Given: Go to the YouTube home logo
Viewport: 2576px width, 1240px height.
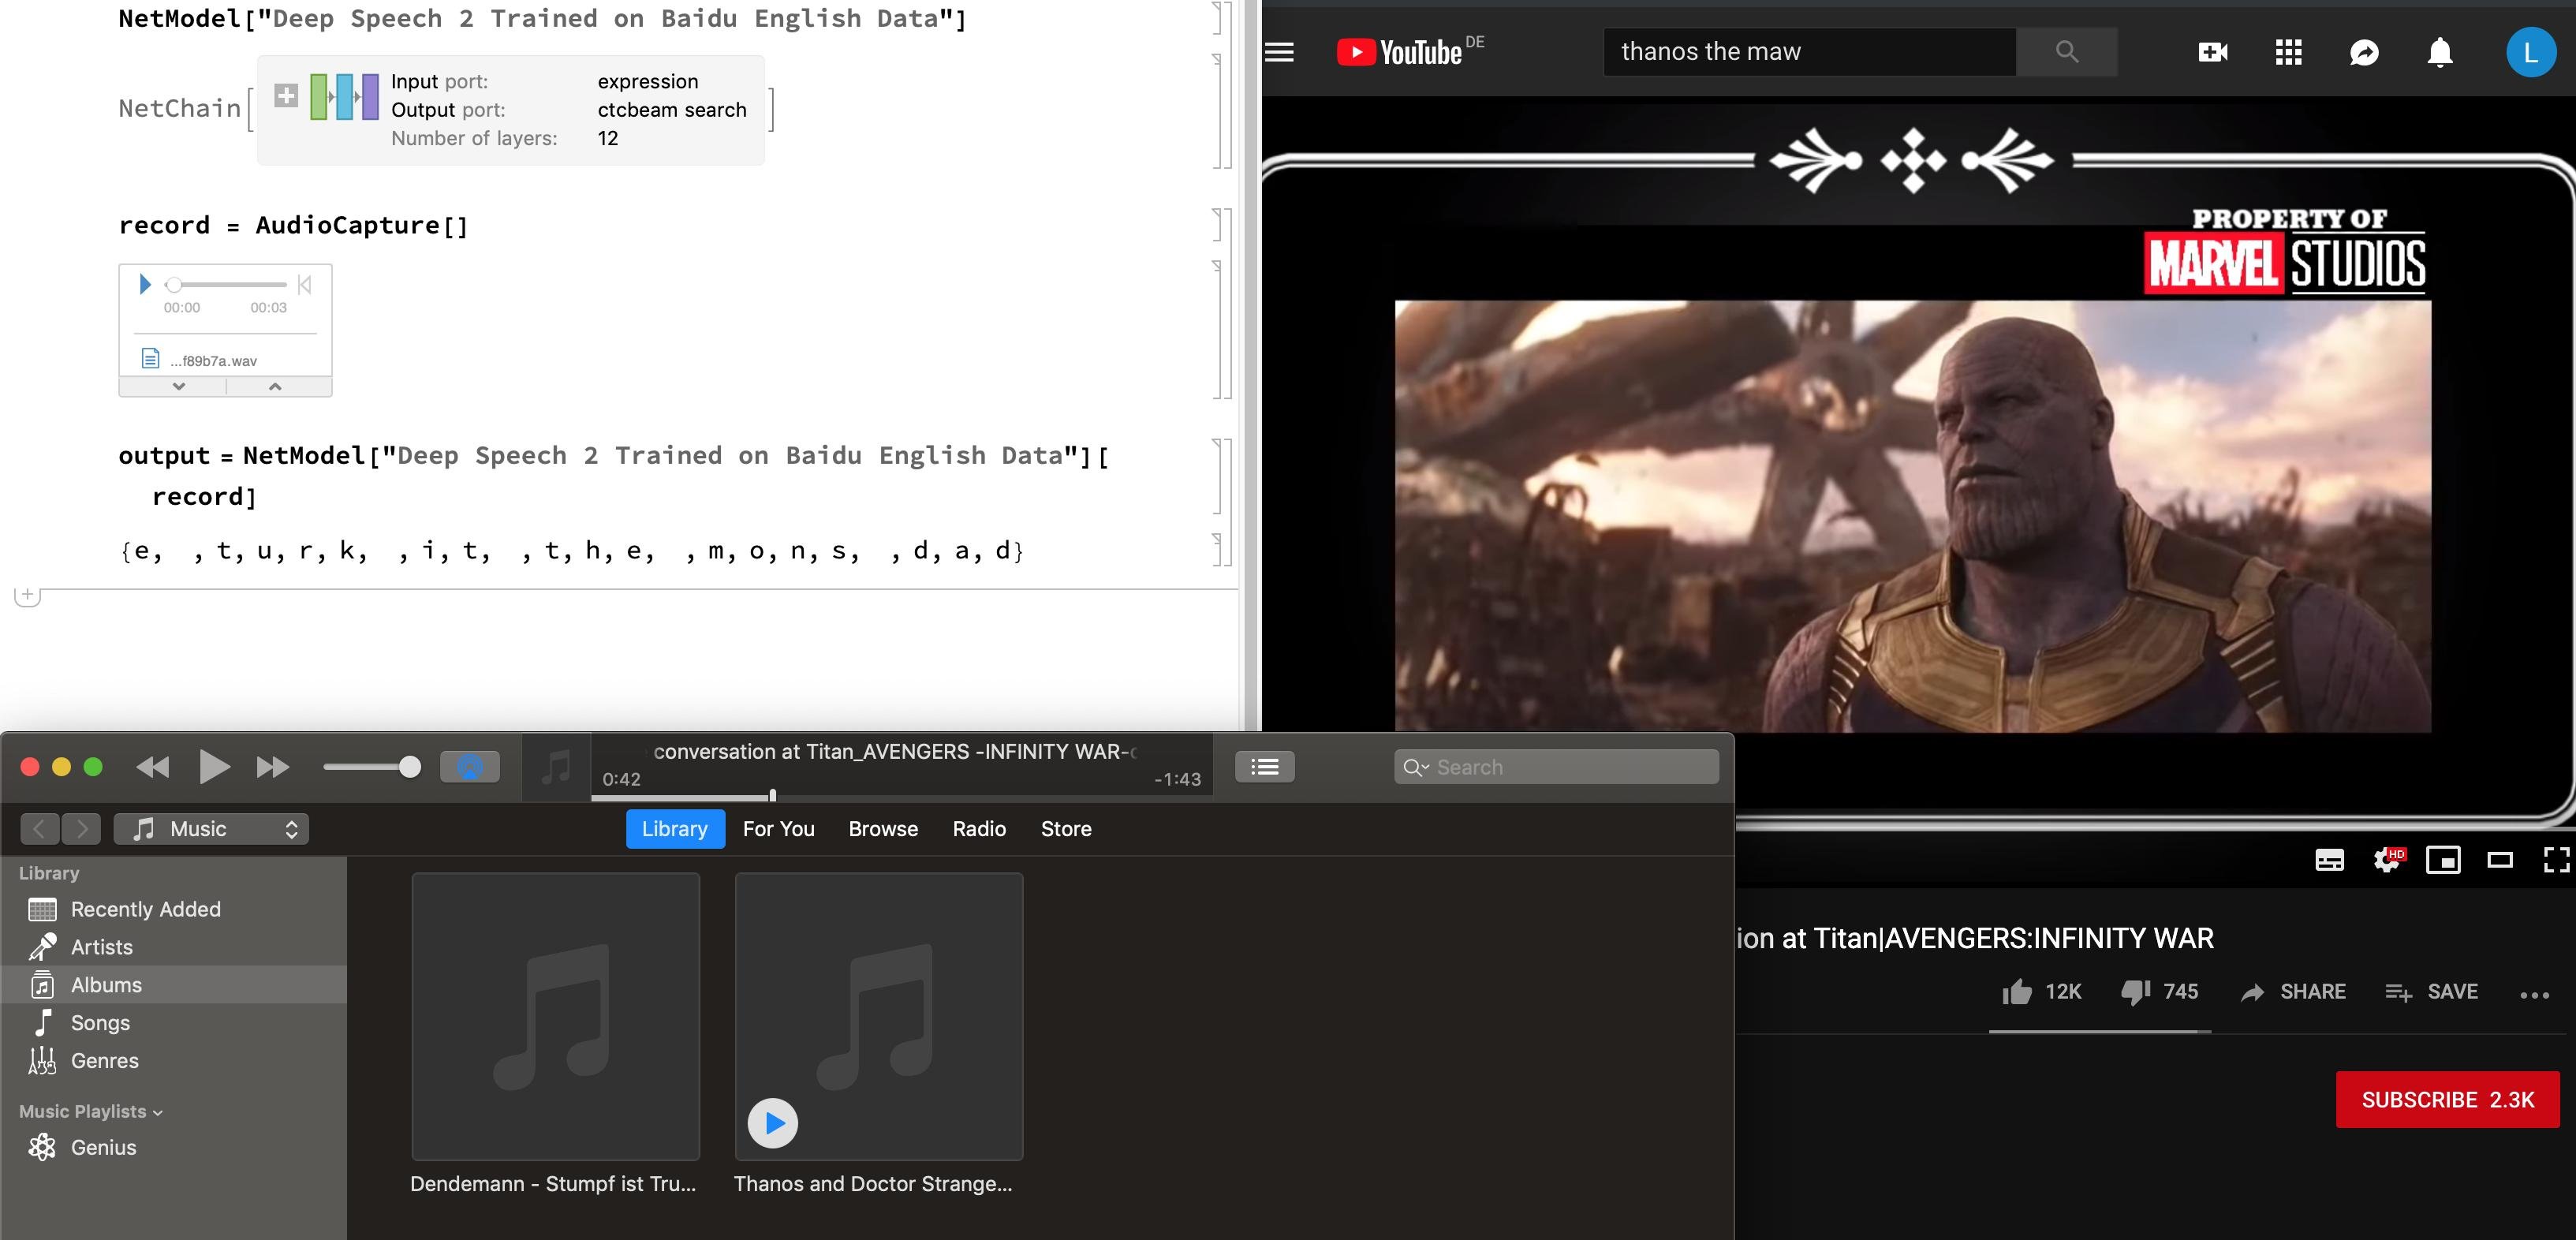Looking at the screenshot, I should point(1400,52).
